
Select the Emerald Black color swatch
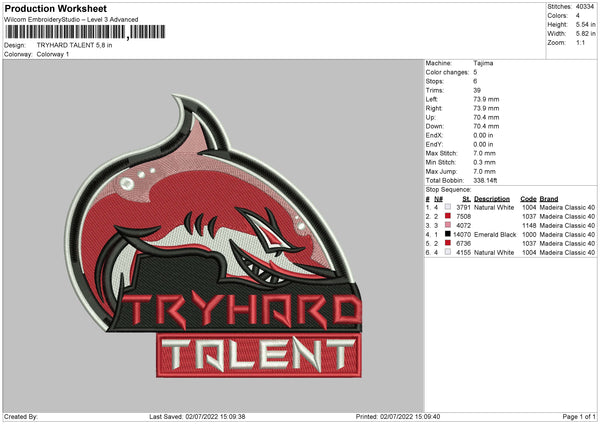pyautogui.click(x=447, y=234)
